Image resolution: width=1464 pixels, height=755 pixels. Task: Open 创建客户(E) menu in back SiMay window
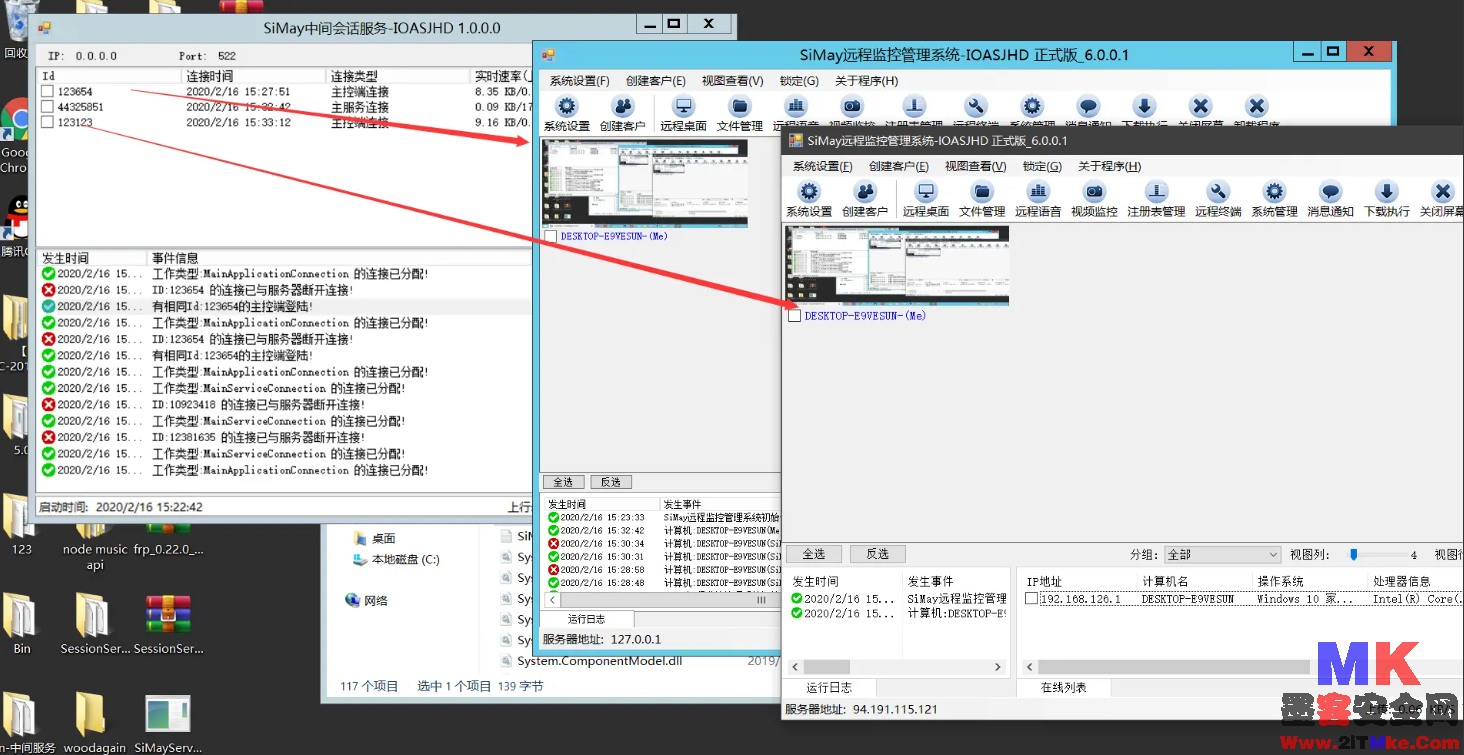click(x=656, y=81)
